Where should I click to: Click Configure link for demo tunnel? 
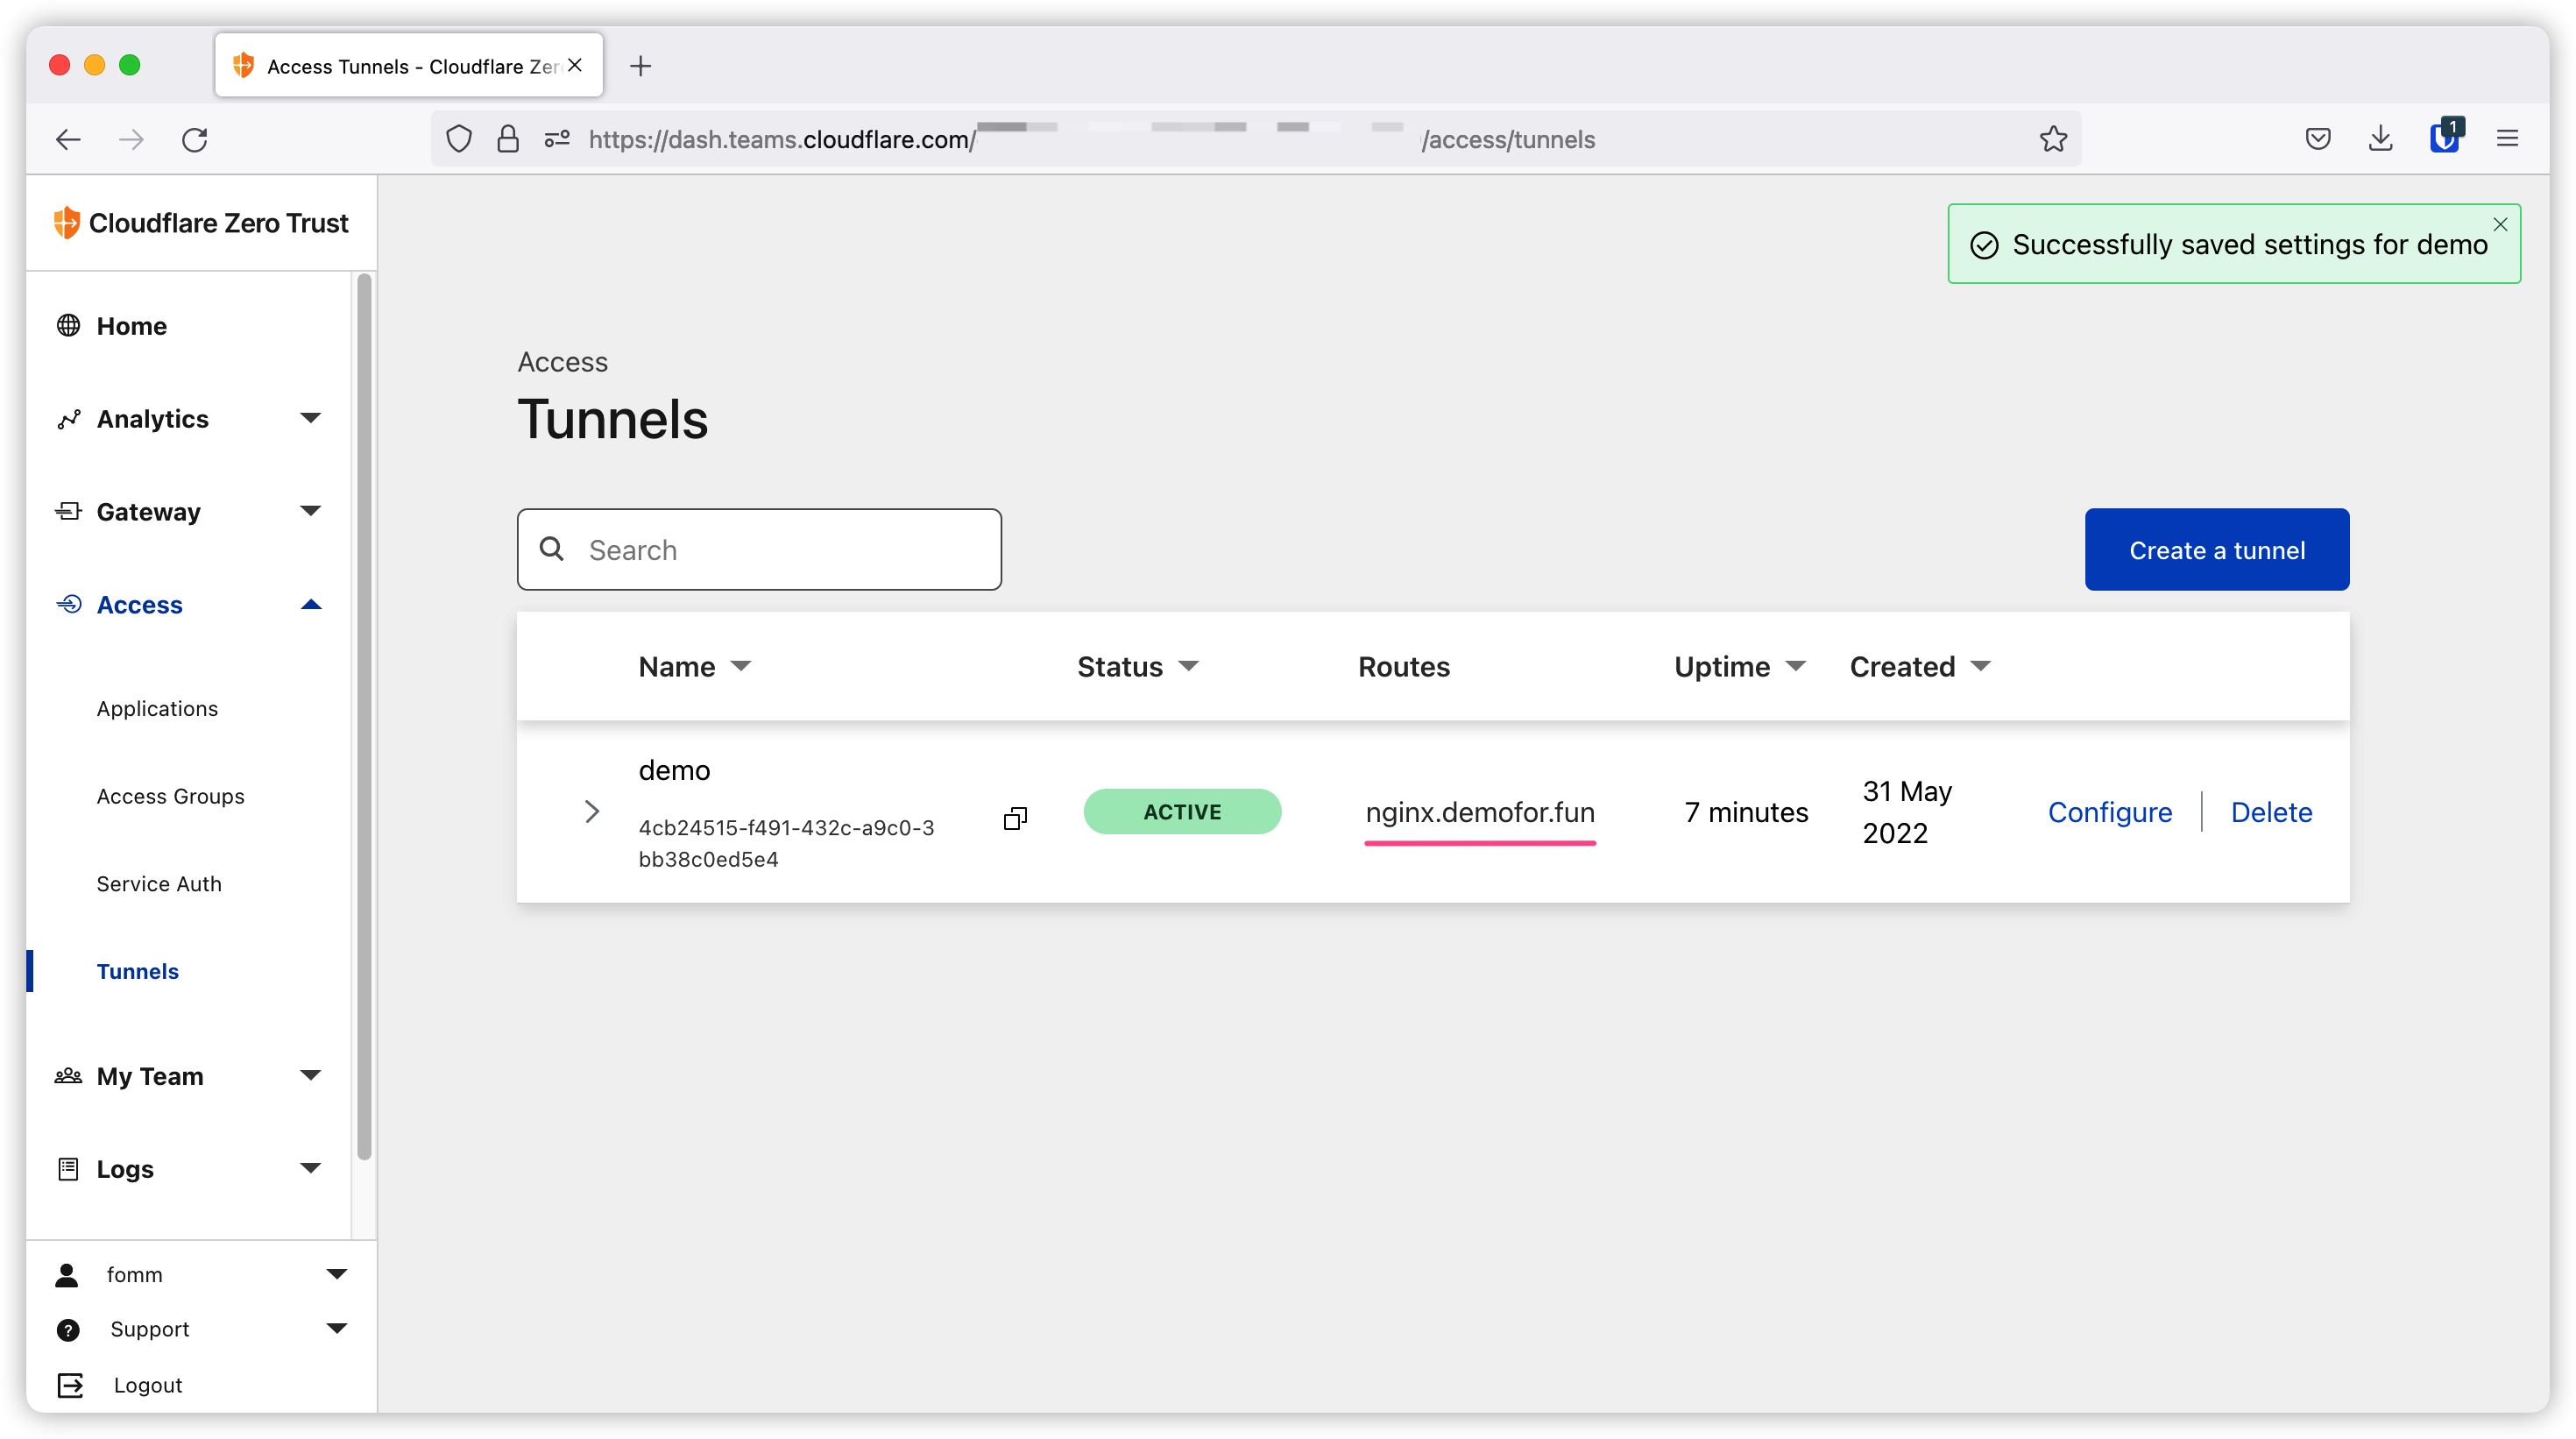(x=2109, y=812)
